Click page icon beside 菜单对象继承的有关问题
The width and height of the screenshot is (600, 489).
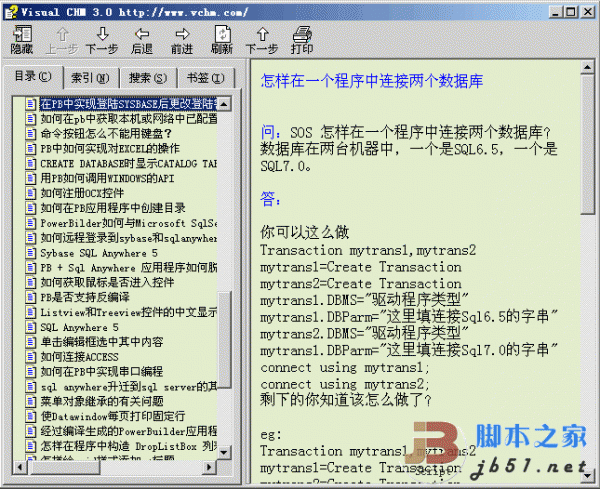click(31, 401)
